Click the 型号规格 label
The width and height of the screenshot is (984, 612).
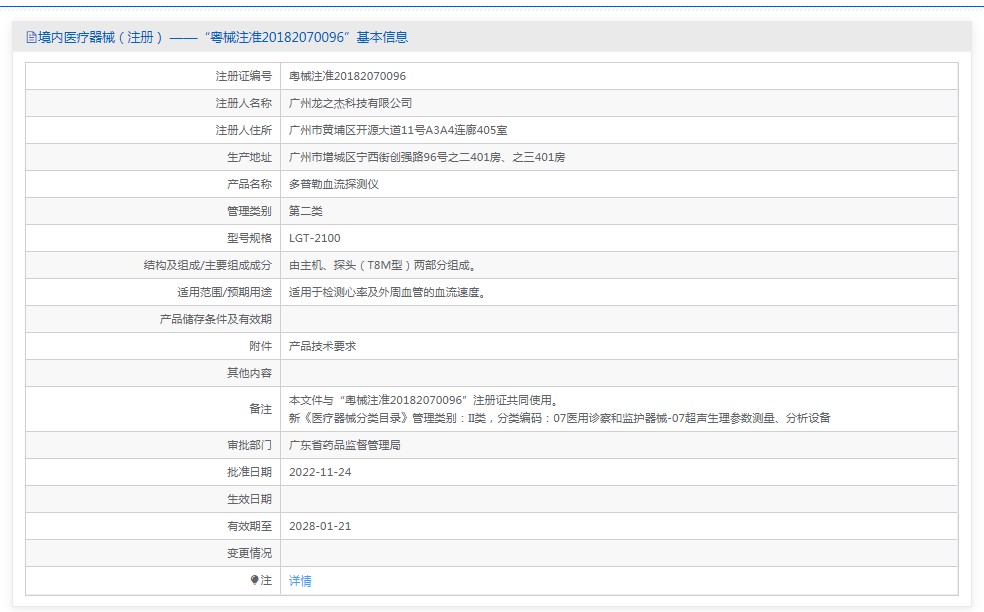click(249, 238)
